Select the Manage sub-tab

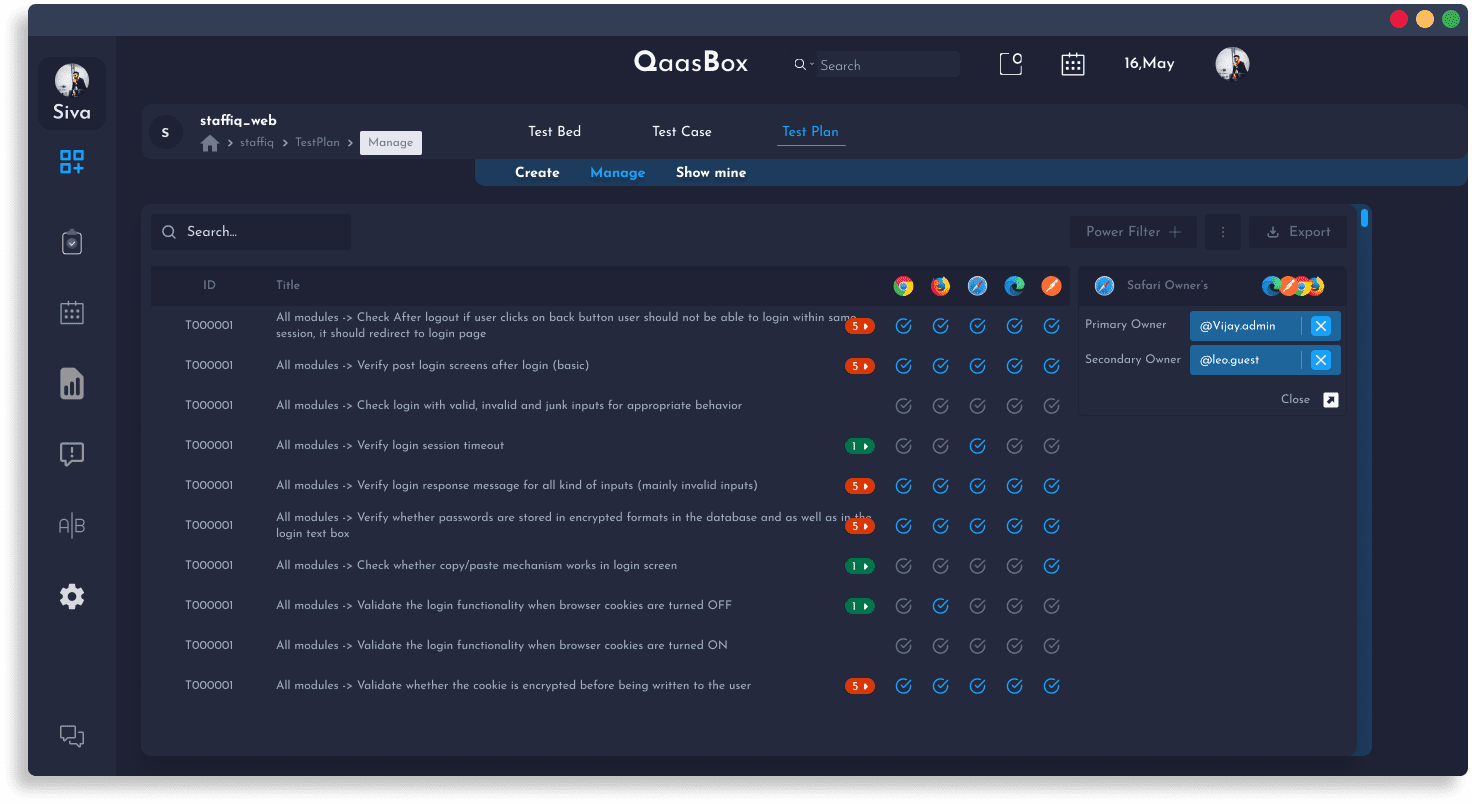click(x=618, y=173)
